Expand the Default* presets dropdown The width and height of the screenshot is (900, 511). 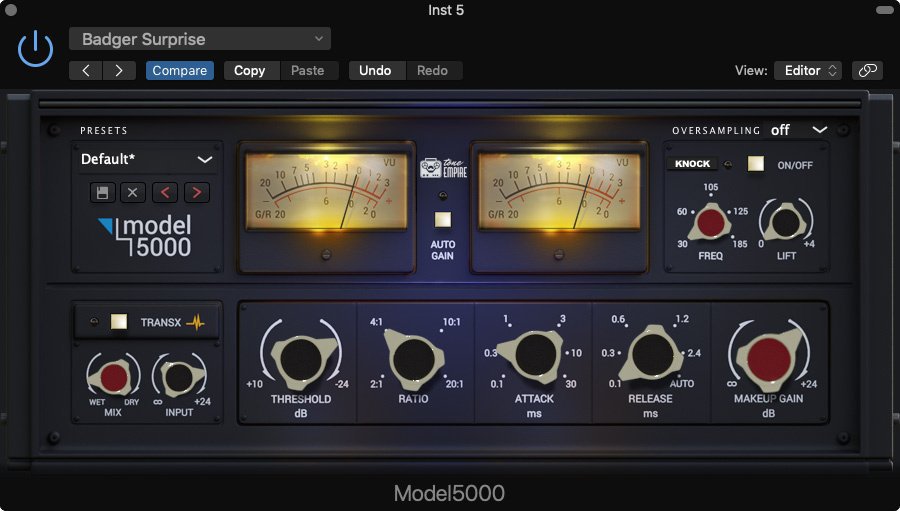point(146,159)
